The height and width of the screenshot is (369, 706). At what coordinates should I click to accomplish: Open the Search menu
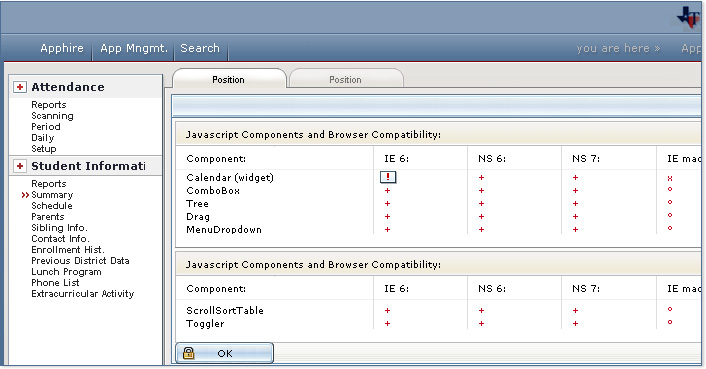200,48
